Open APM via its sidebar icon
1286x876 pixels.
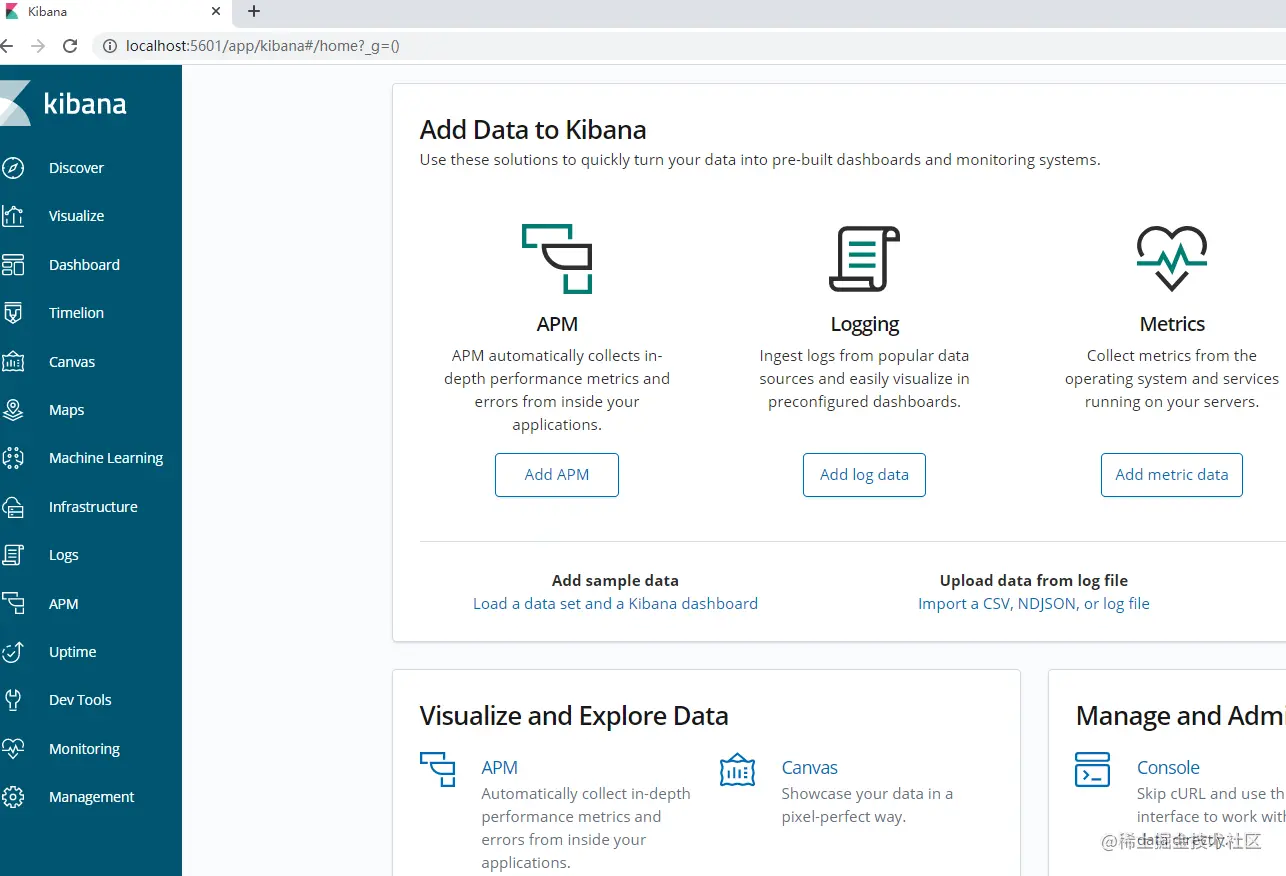[x=13, y=604]
